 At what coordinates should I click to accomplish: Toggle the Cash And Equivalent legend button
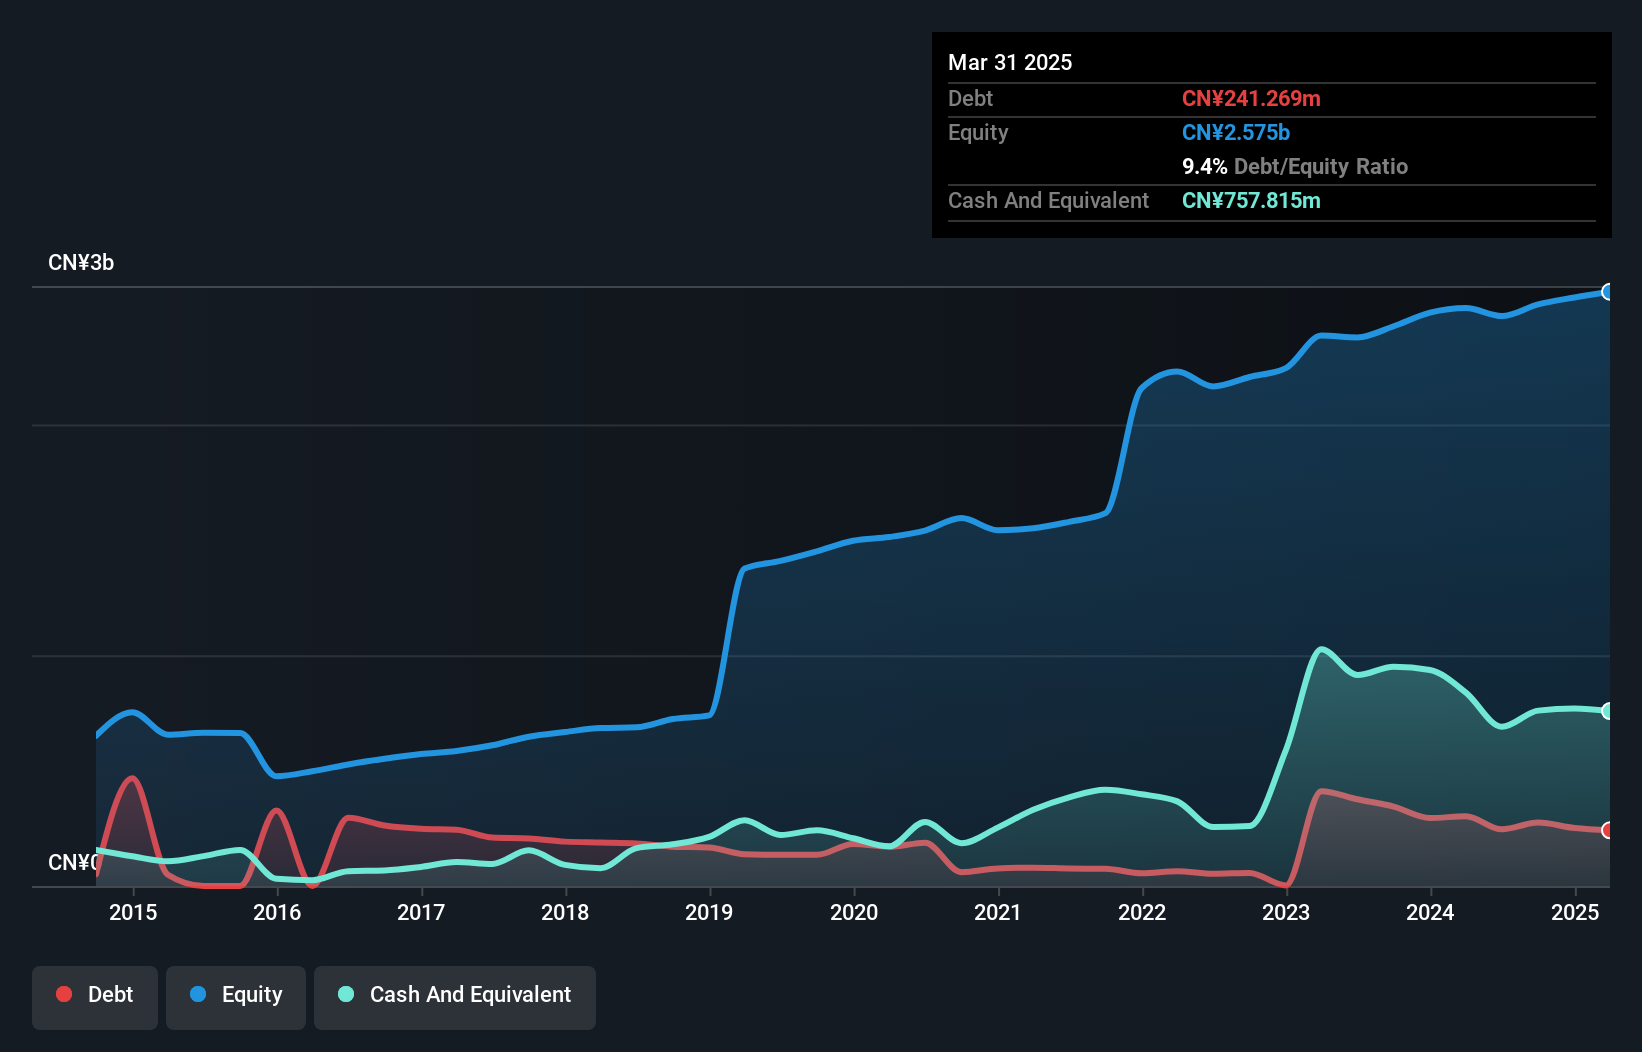455,997
